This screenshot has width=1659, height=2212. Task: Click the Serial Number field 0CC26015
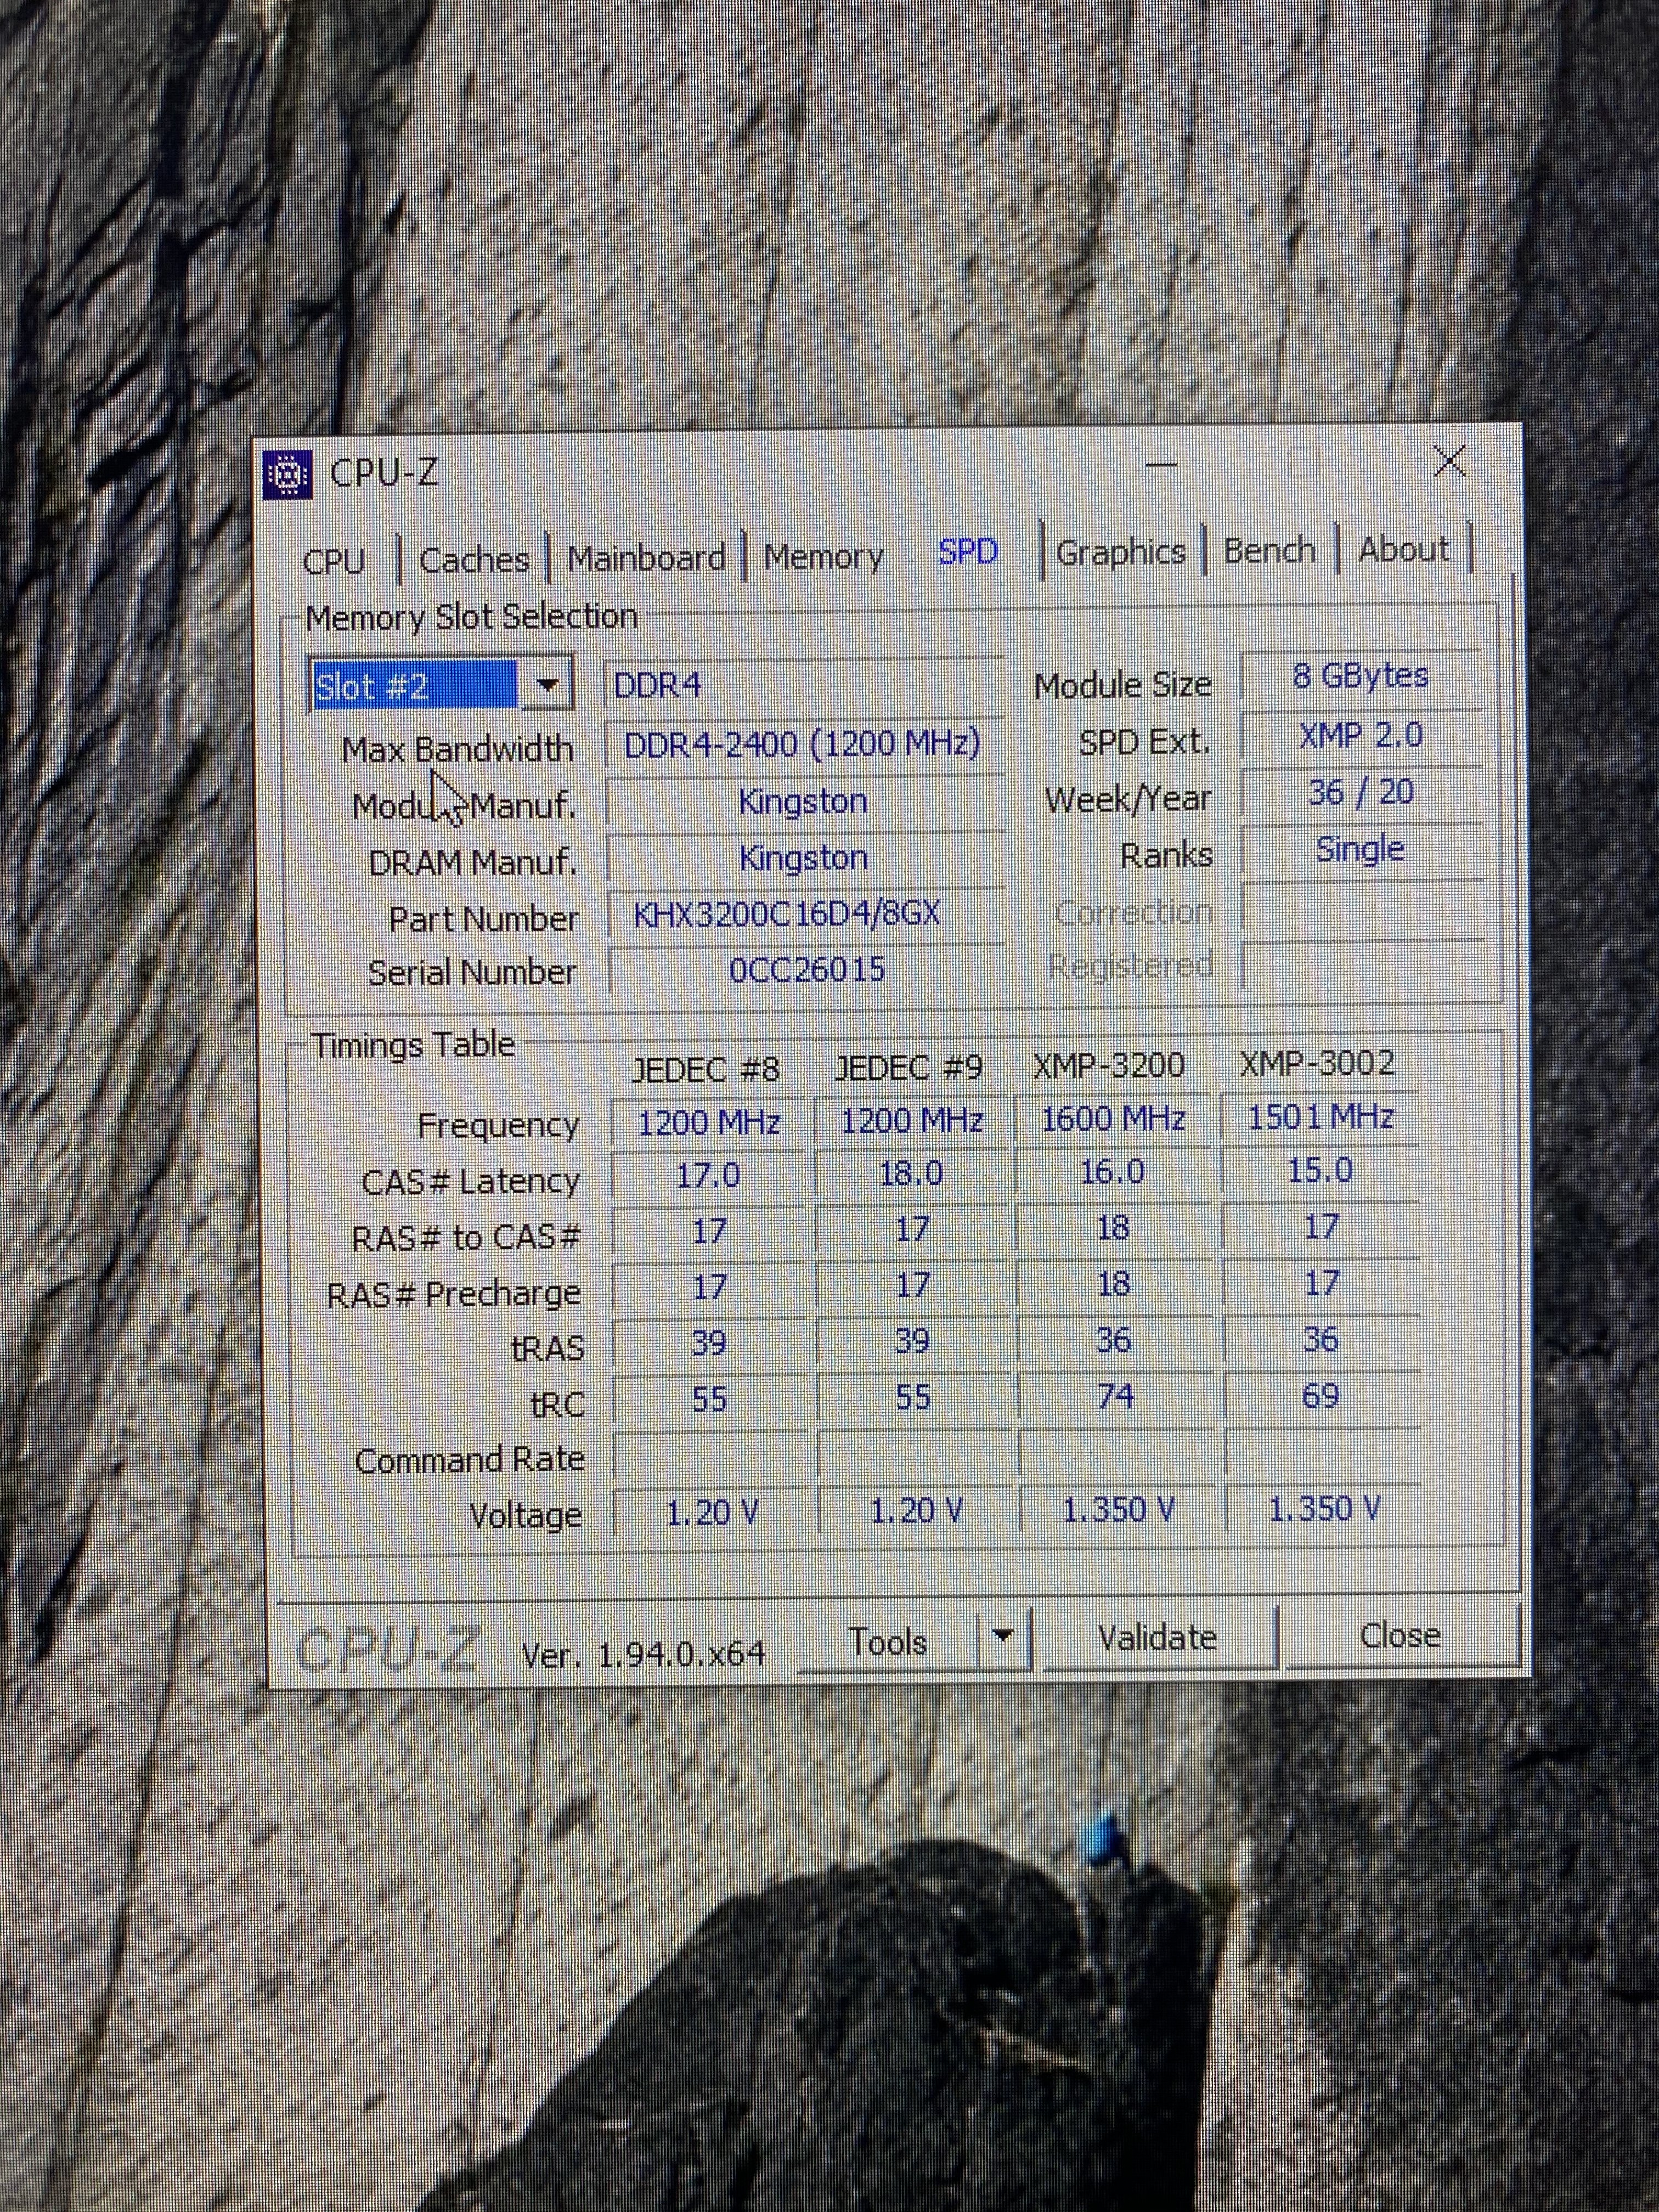(x=806, y=970)
